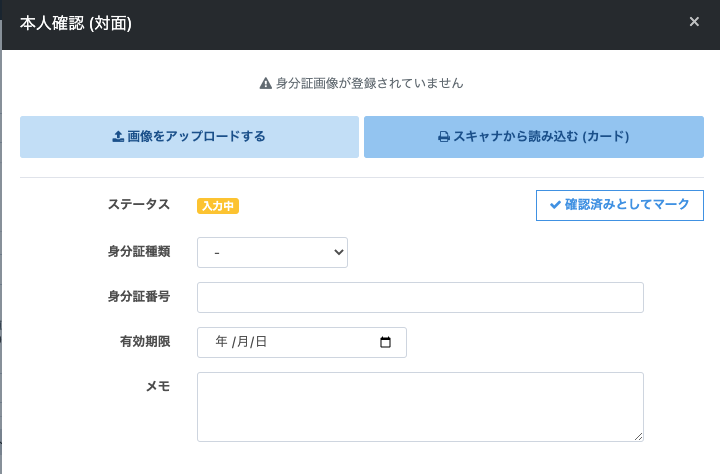Screen dimensions: 720x474
Task: Click inside the メモ text area
Action: pos(420,406)
